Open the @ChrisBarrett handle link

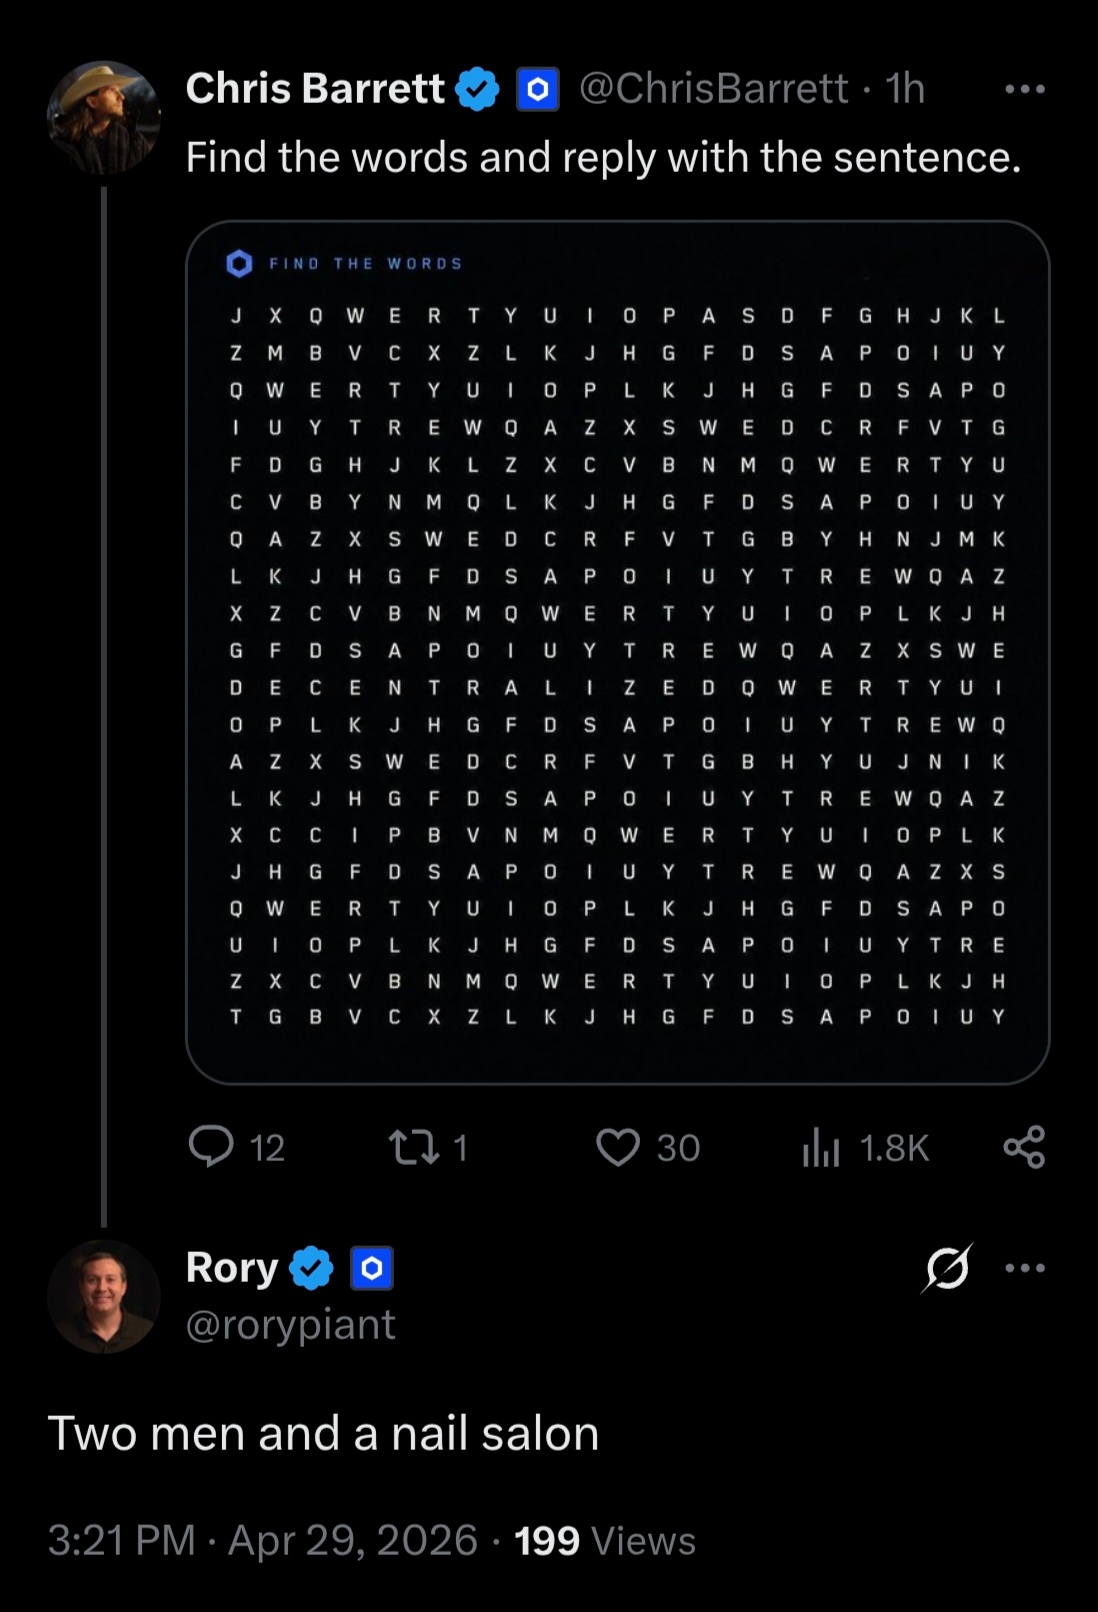[x=714, y=89]
